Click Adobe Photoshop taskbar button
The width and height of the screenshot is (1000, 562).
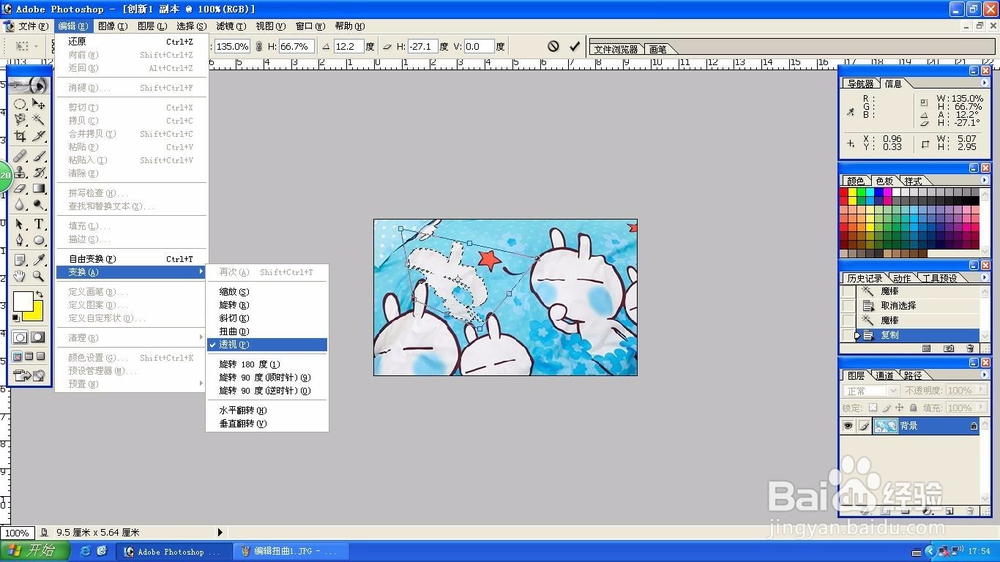173,551
